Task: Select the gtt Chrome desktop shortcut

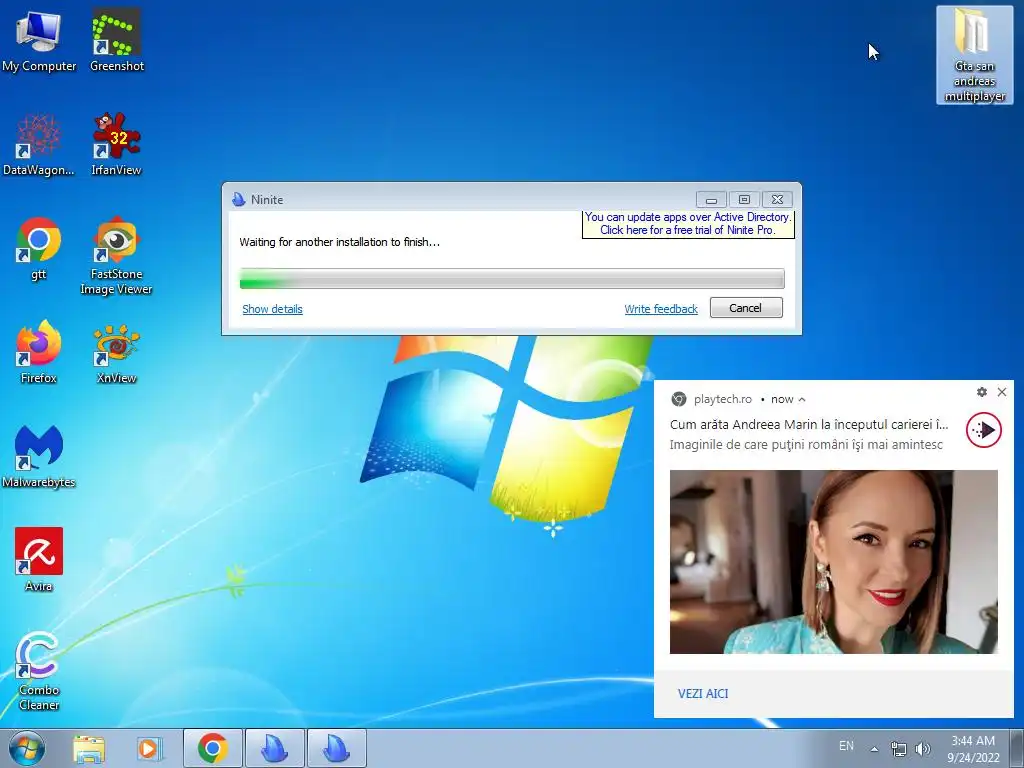Action: (39, 249)
